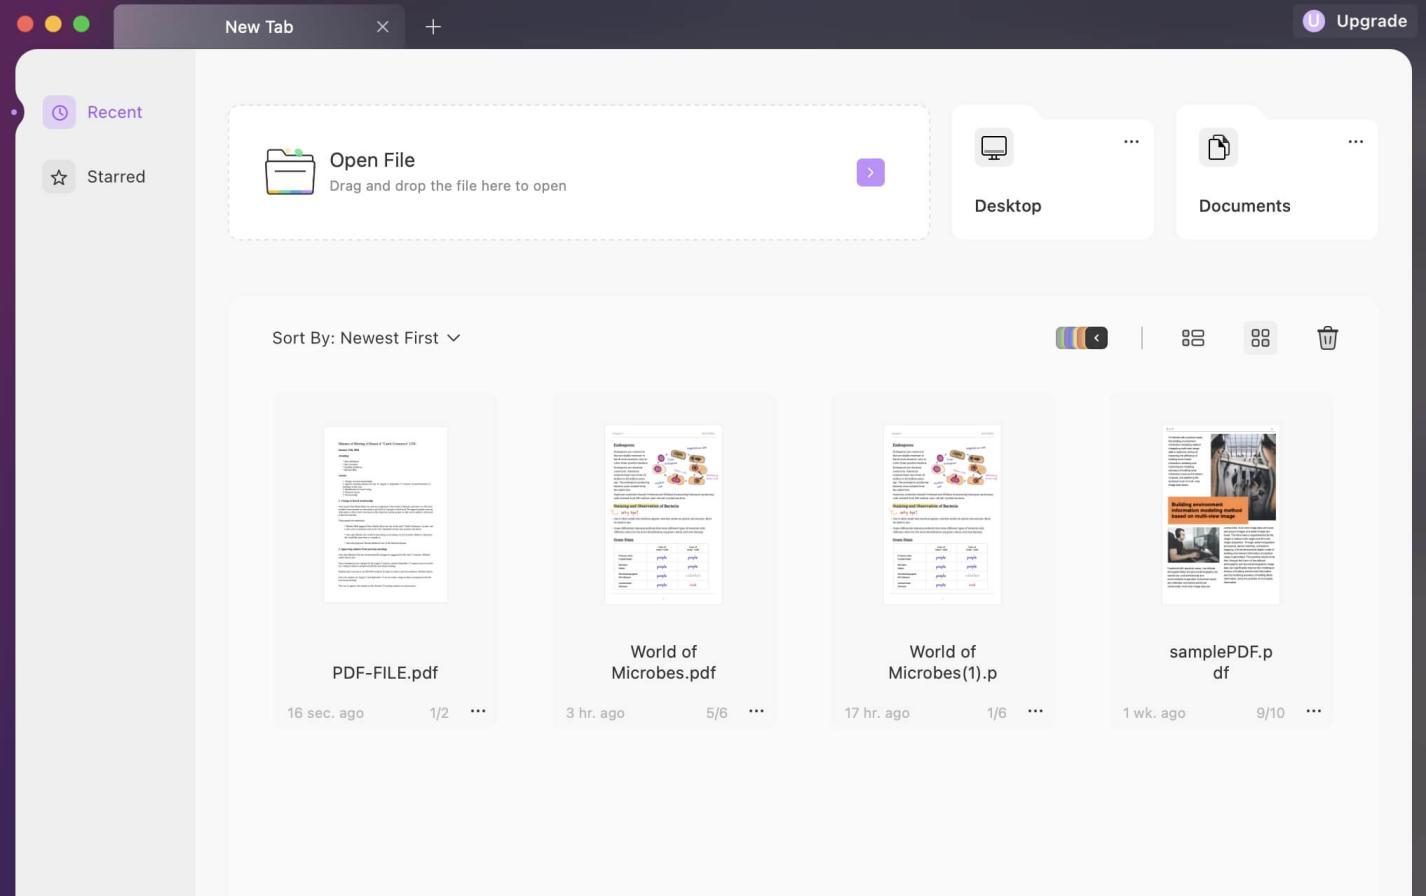Click the 5/6 page count
Screen dimensions: 1426x896
pos(716,713)
